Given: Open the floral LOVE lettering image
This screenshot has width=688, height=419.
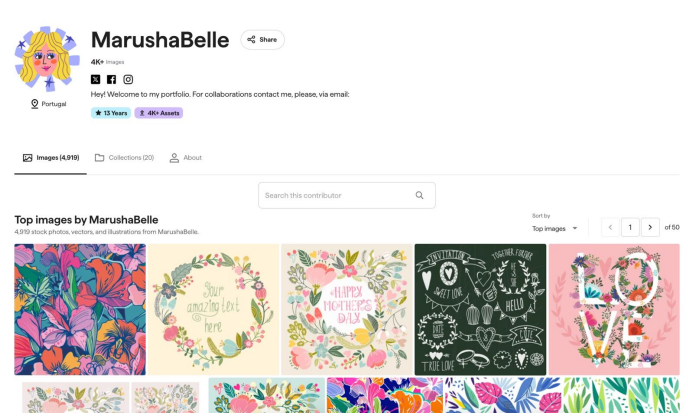Looking at the screenshot, I should tap(614, 309).
